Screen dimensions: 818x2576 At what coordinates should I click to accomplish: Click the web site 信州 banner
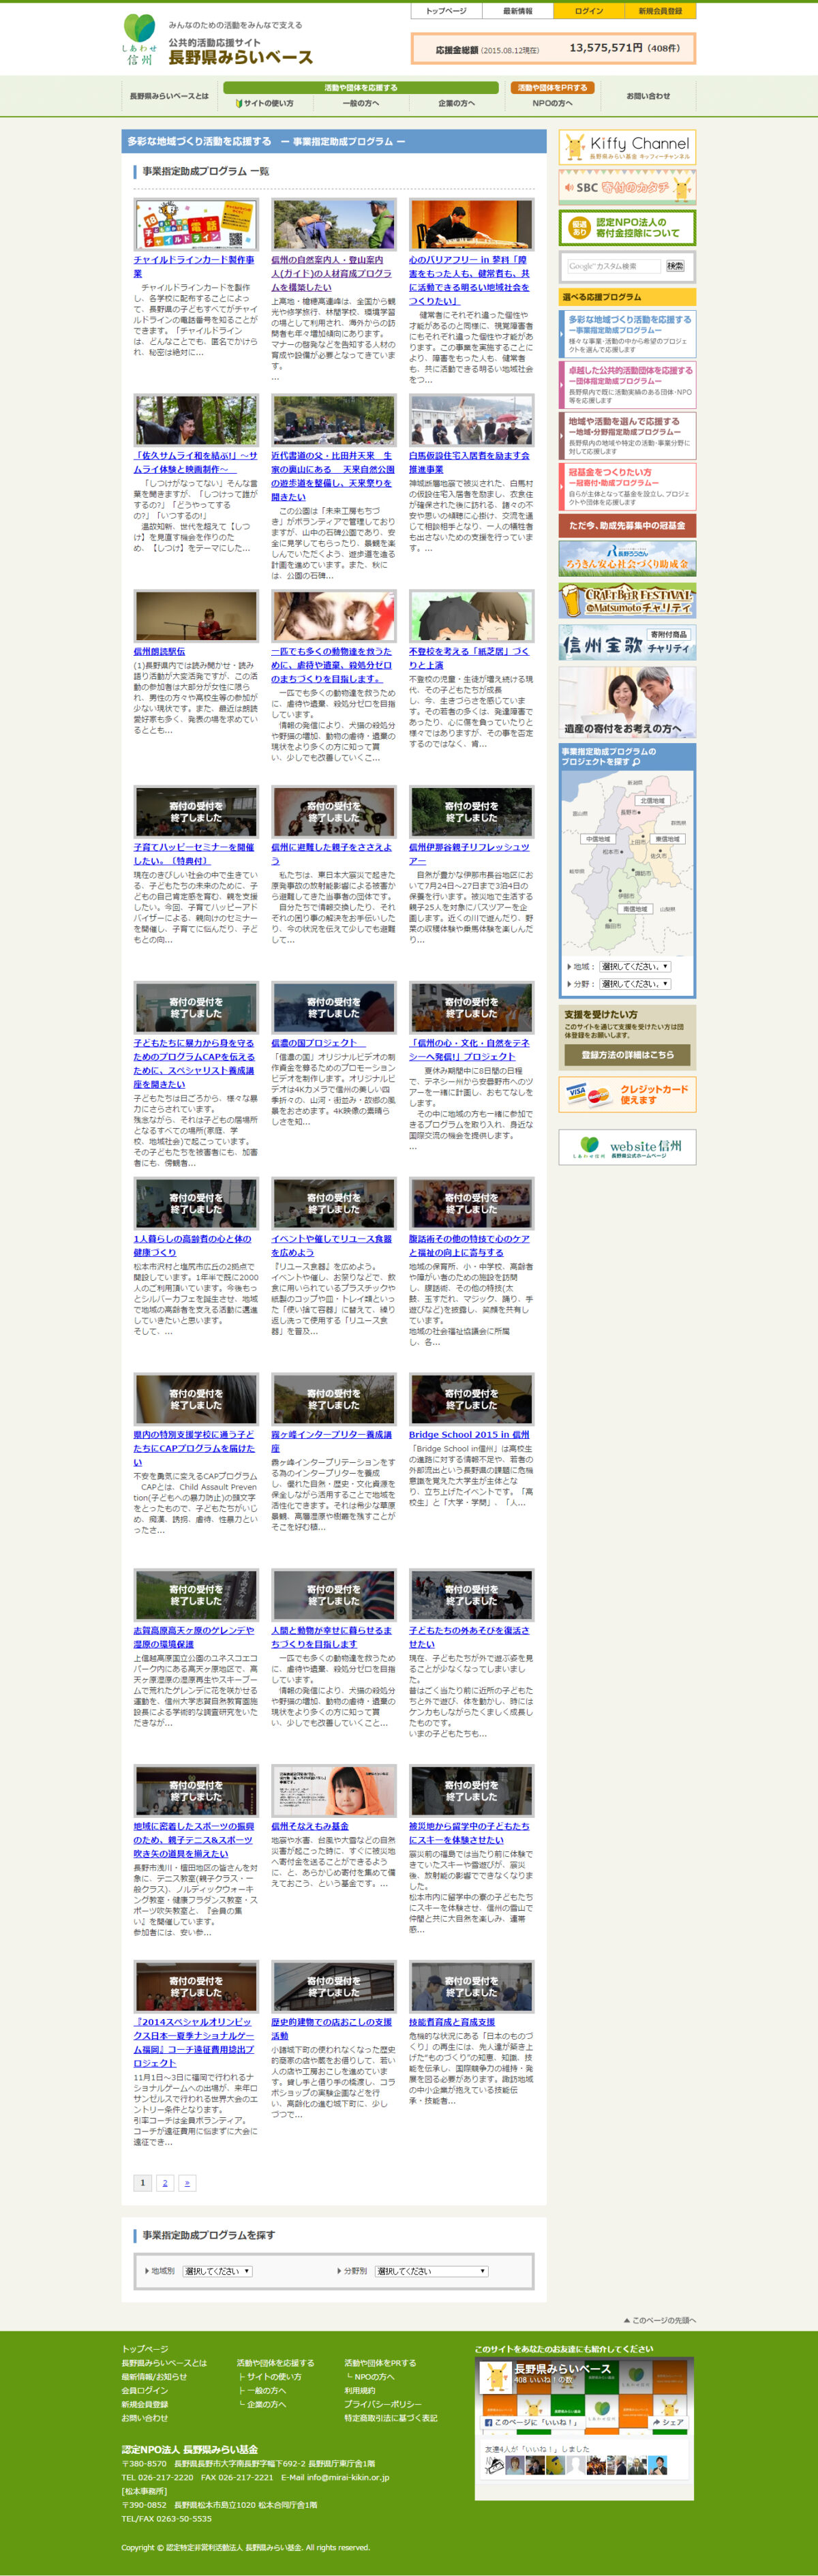pyautogui.click(x=627, y=1146)
